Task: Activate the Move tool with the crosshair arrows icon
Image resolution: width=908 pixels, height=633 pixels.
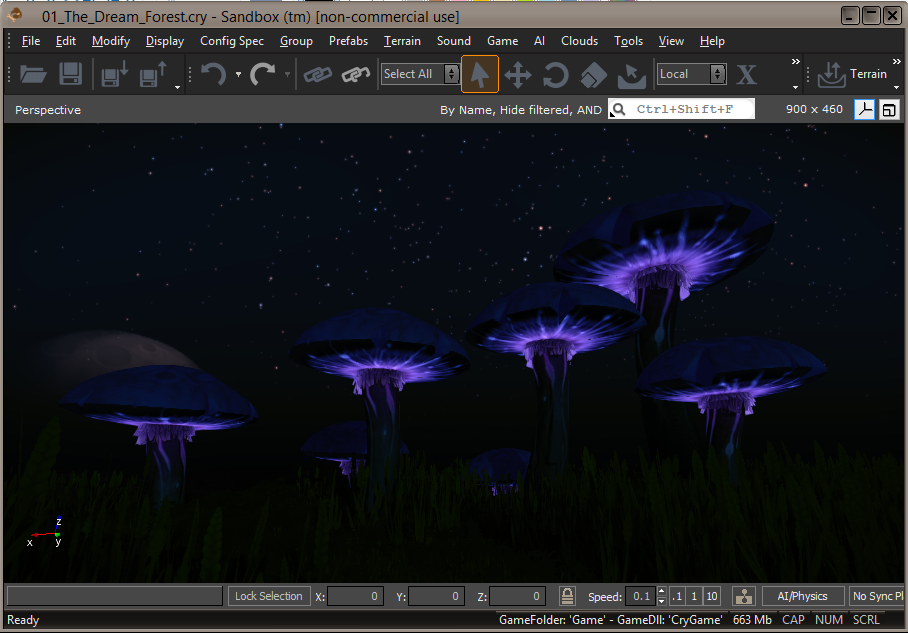Action: [x=518, y=75]
